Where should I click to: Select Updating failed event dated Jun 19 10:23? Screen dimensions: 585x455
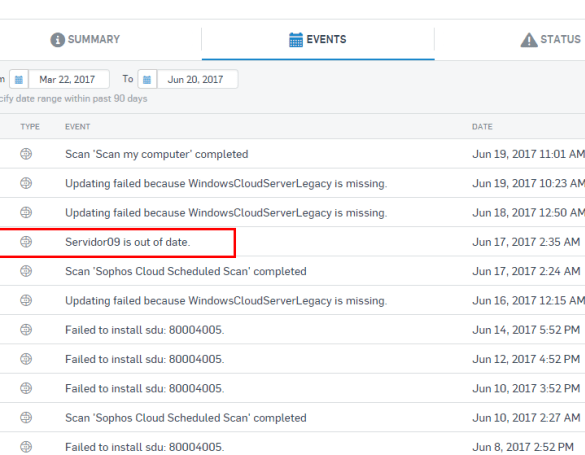pyautogui.click(x=226, y=183)
